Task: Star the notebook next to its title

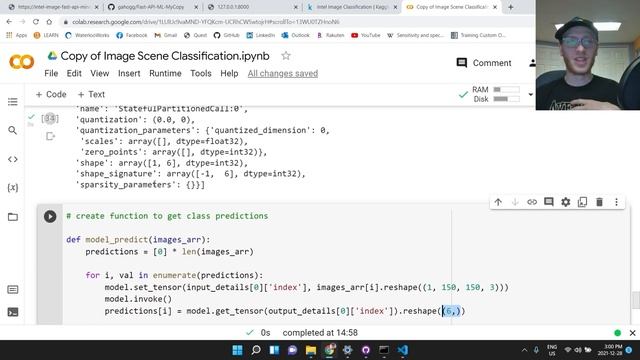Action: (286, 56)
